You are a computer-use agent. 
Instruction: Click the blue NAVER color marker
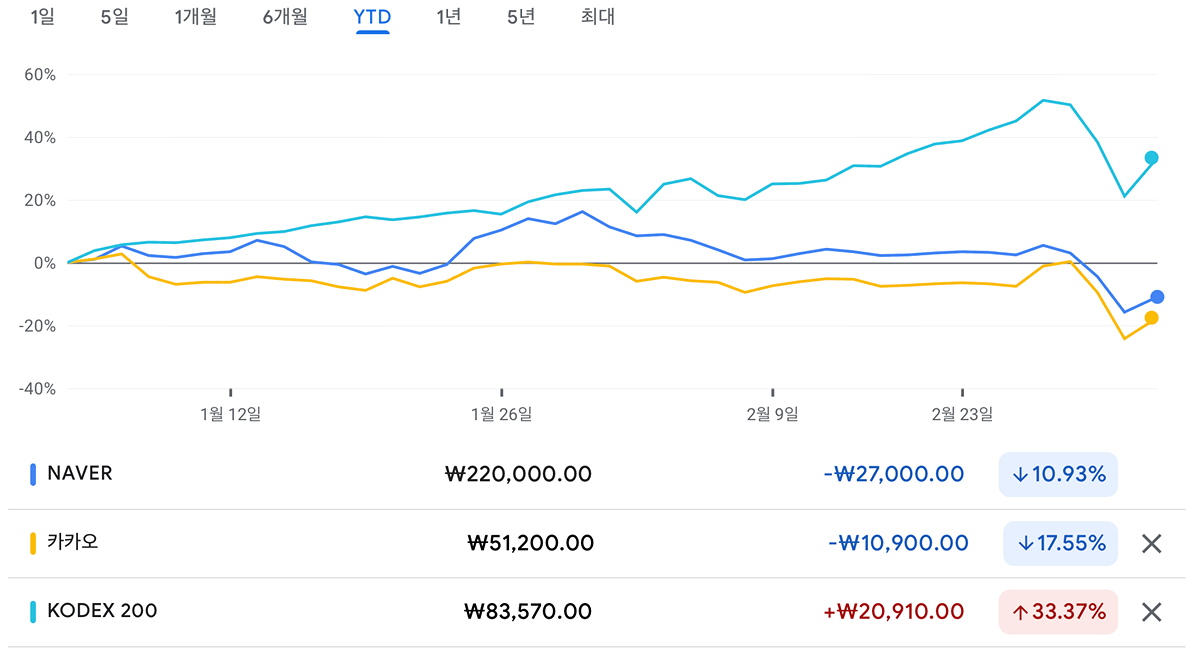point(34,474)
